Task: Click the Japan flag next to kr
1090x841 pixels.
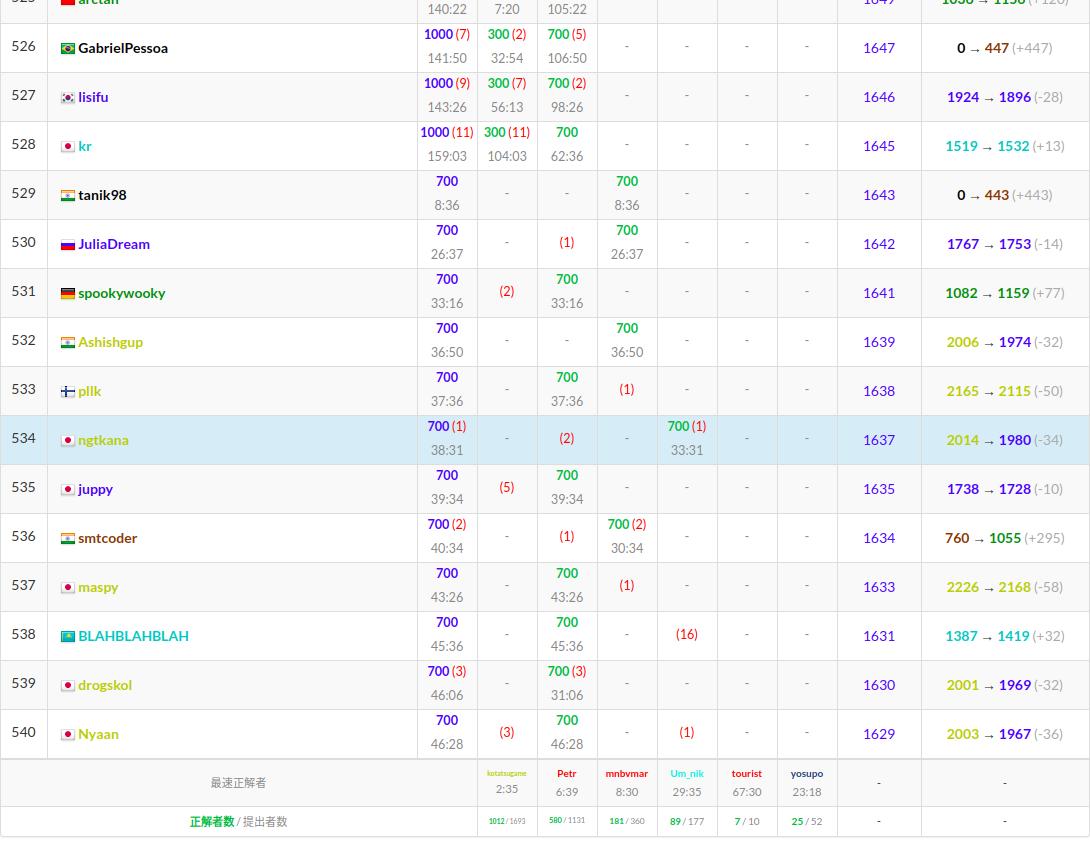Action: click(x=67, y=145)
